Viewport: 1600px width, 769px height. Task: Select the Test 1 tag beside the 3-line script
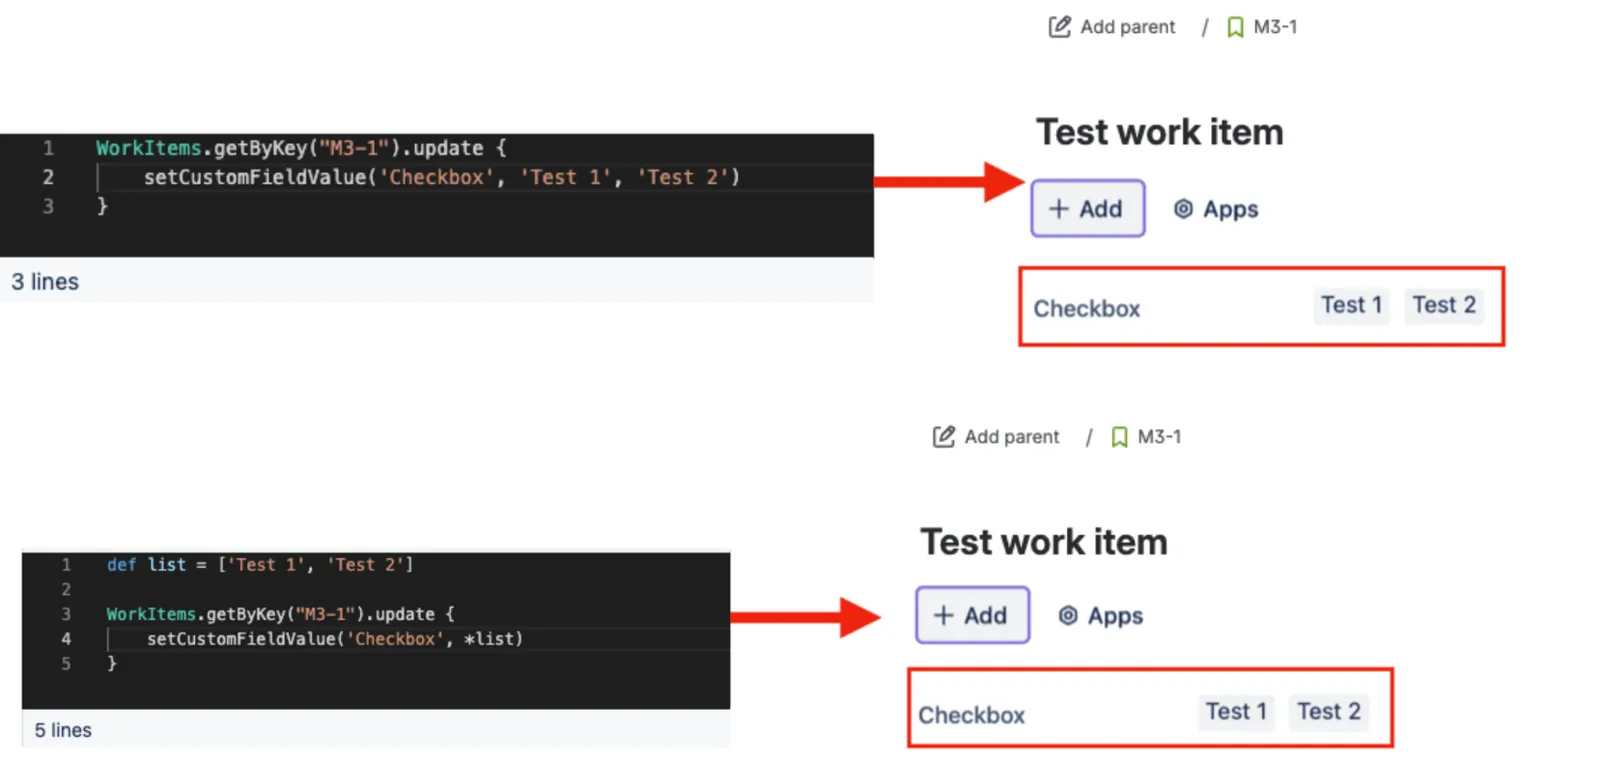click(1351, 305)
